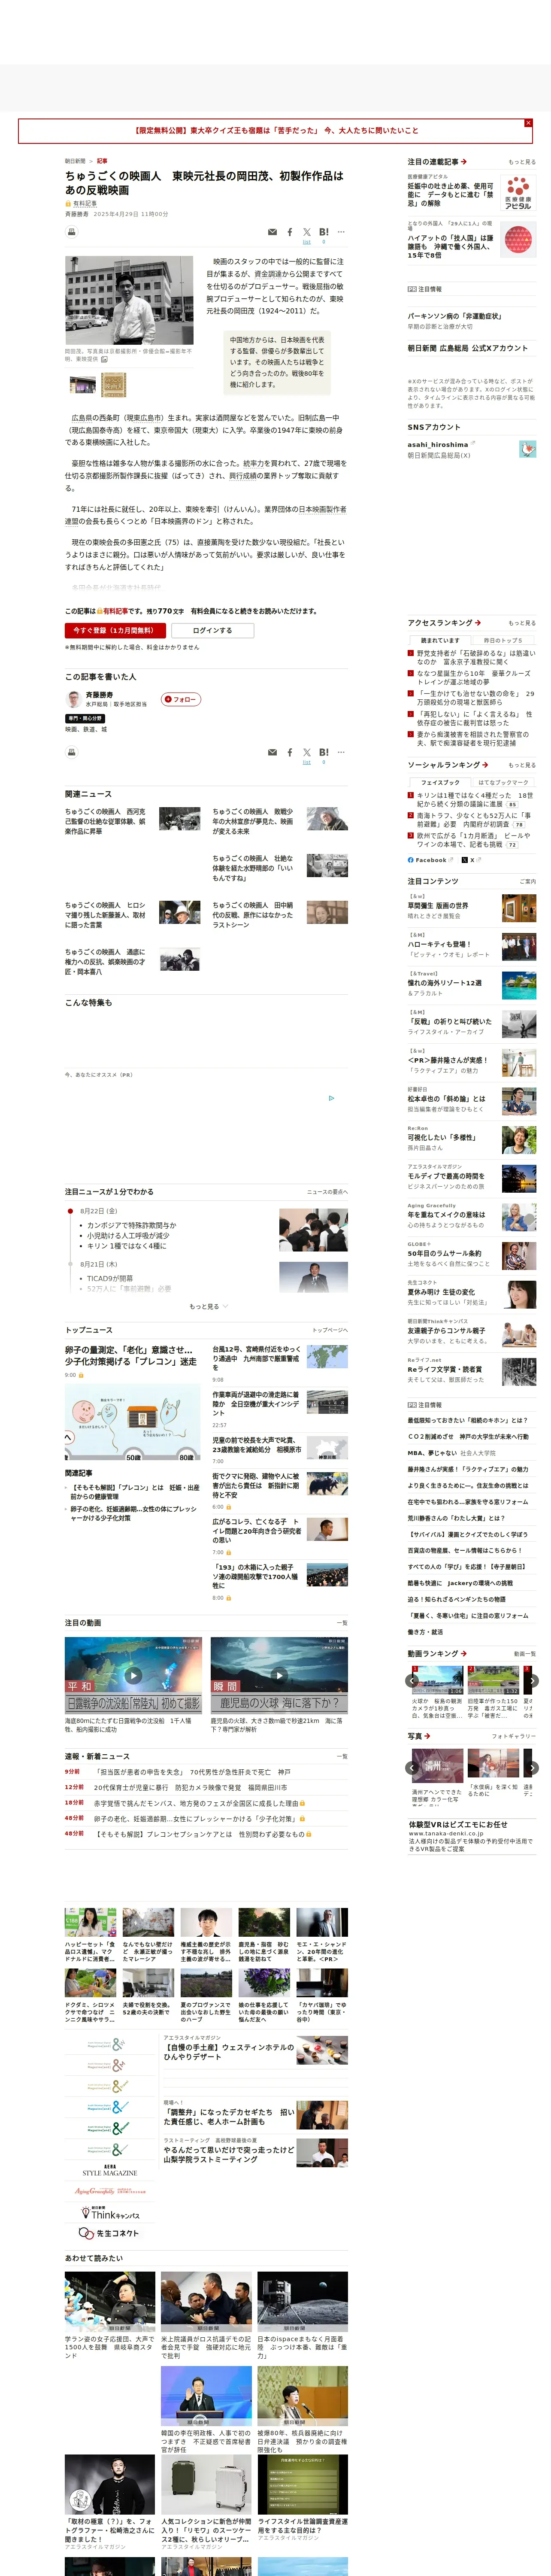Click the 一覧 link beside 注目の動画
The height and width of the screenshot is (2576, 551).
tap(342, 1623)
